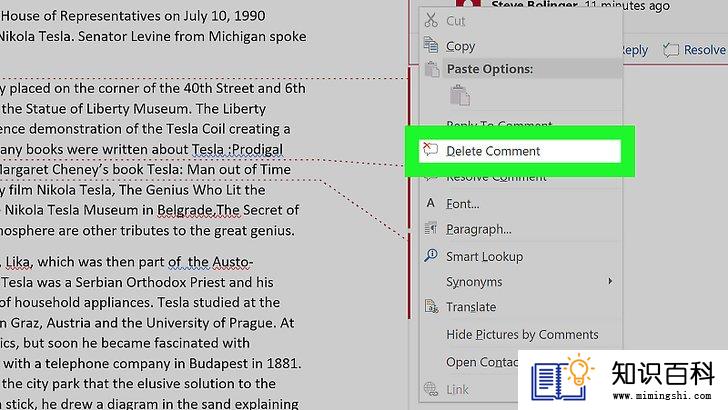The height and width of the screenshot is (410, 728).
Task: Click the text "Budapest in 1881"
Action: point(243,363)
